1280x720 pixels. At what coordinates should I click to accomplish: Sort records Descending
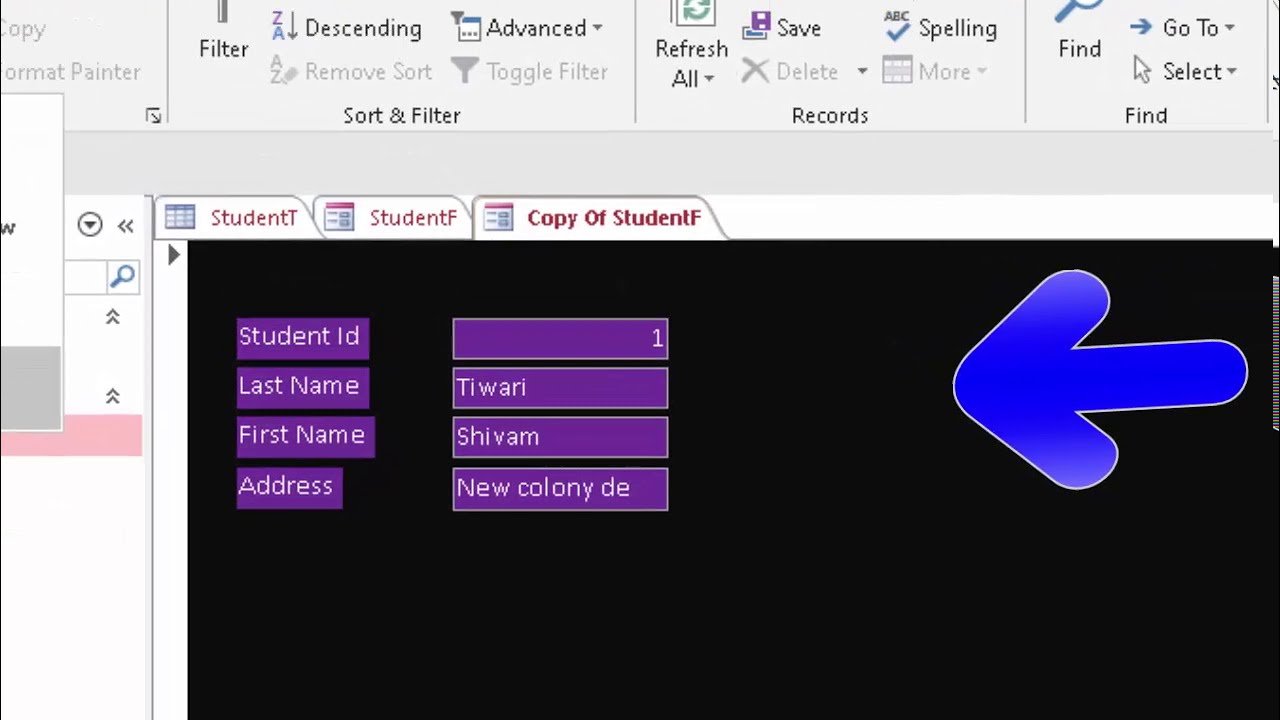tap(347, 28)
